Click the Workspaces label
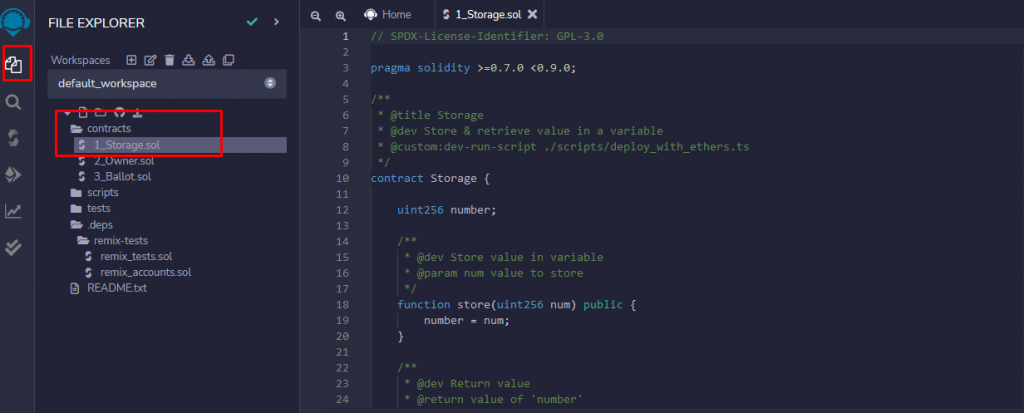 pyautogui.click(x=80, y=60)
